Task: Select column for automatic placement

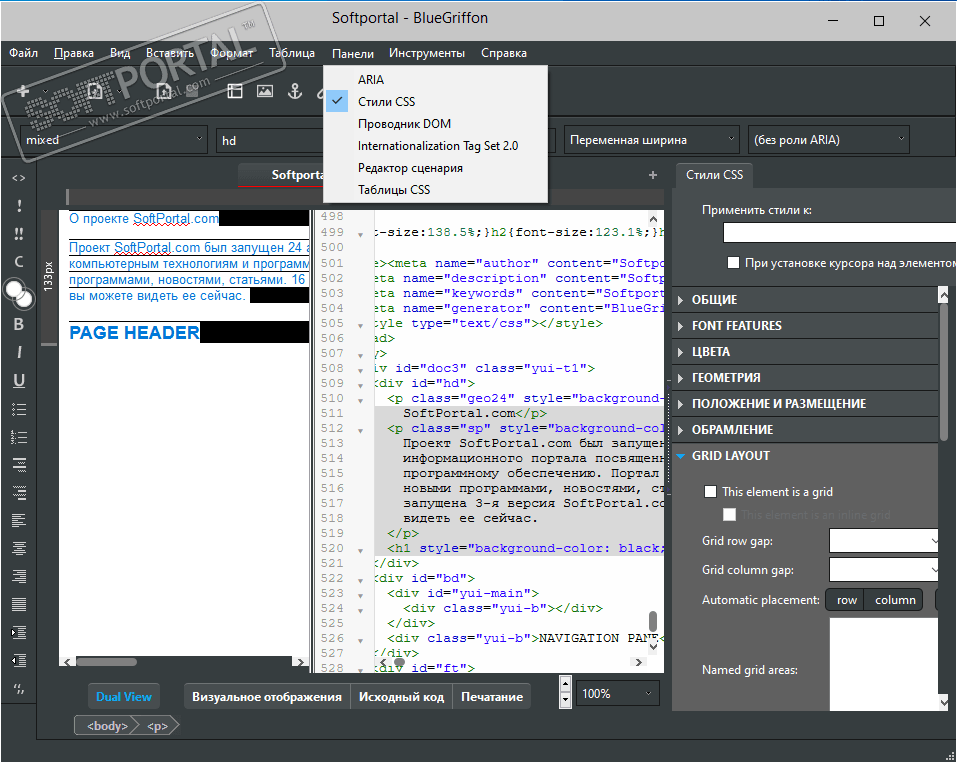Action: 895,600
